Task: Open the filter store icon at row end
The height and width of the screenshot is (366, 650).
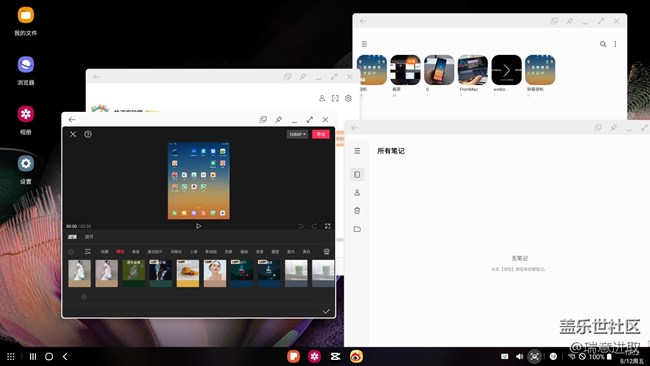Action: point(327,252)
